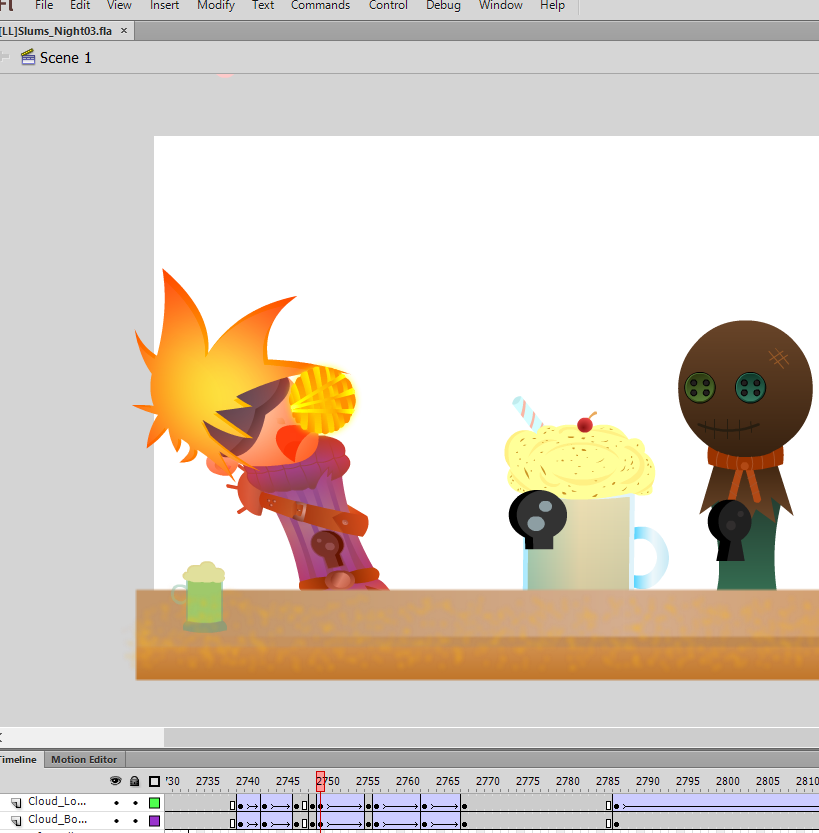Toggle lock dot of Cloud_Bo layer

click(135, 820)
